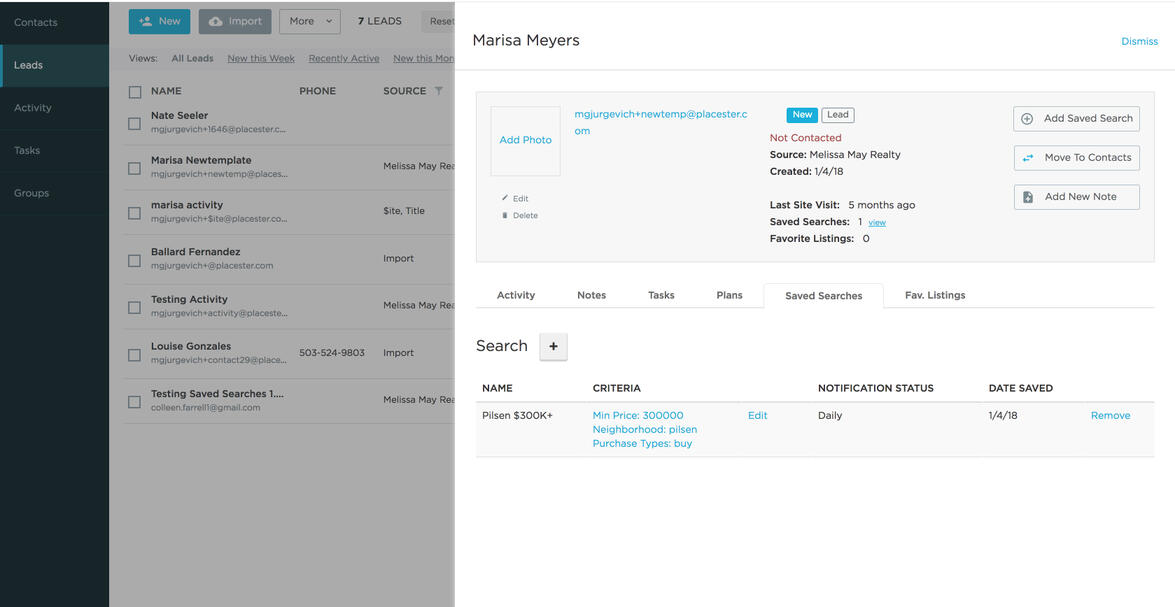
Task: Edit the Pilsen saved search criteria
Action: tap(757, 416)
